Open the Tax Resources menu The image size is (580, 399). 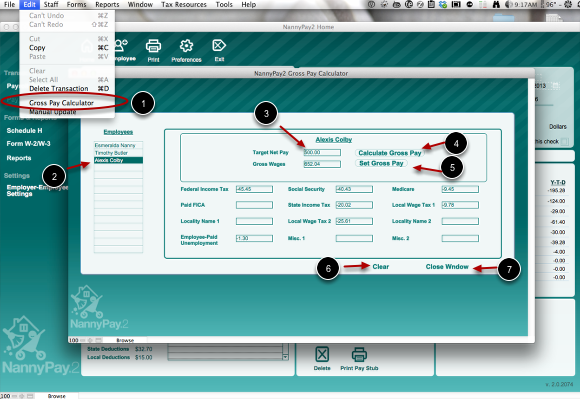[184, 4]
